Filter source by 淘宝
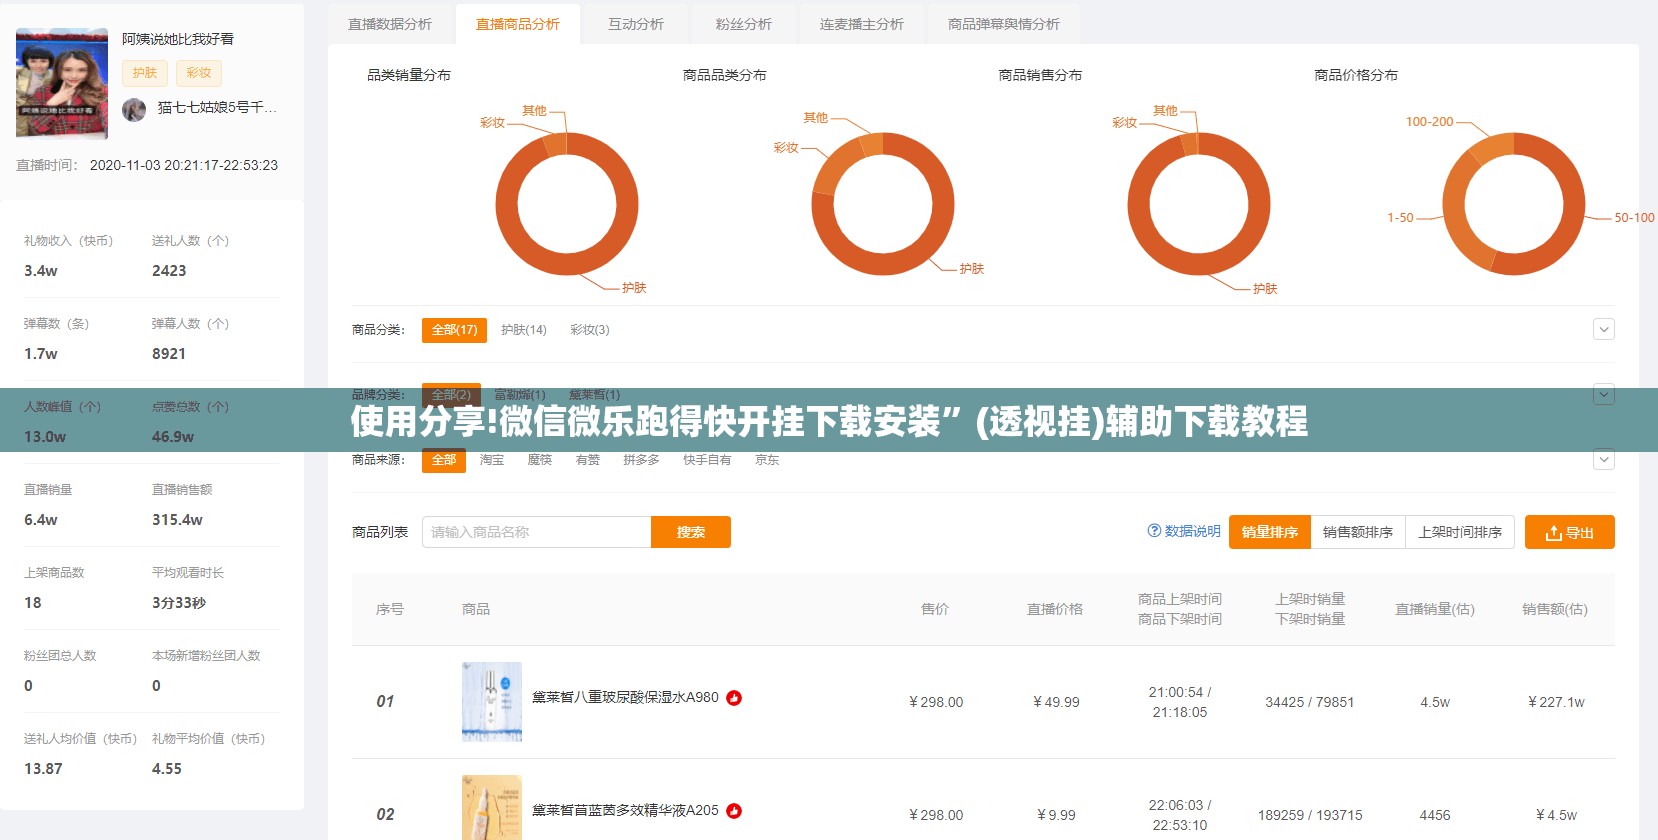1658x840 pixels. coord(492,460)
